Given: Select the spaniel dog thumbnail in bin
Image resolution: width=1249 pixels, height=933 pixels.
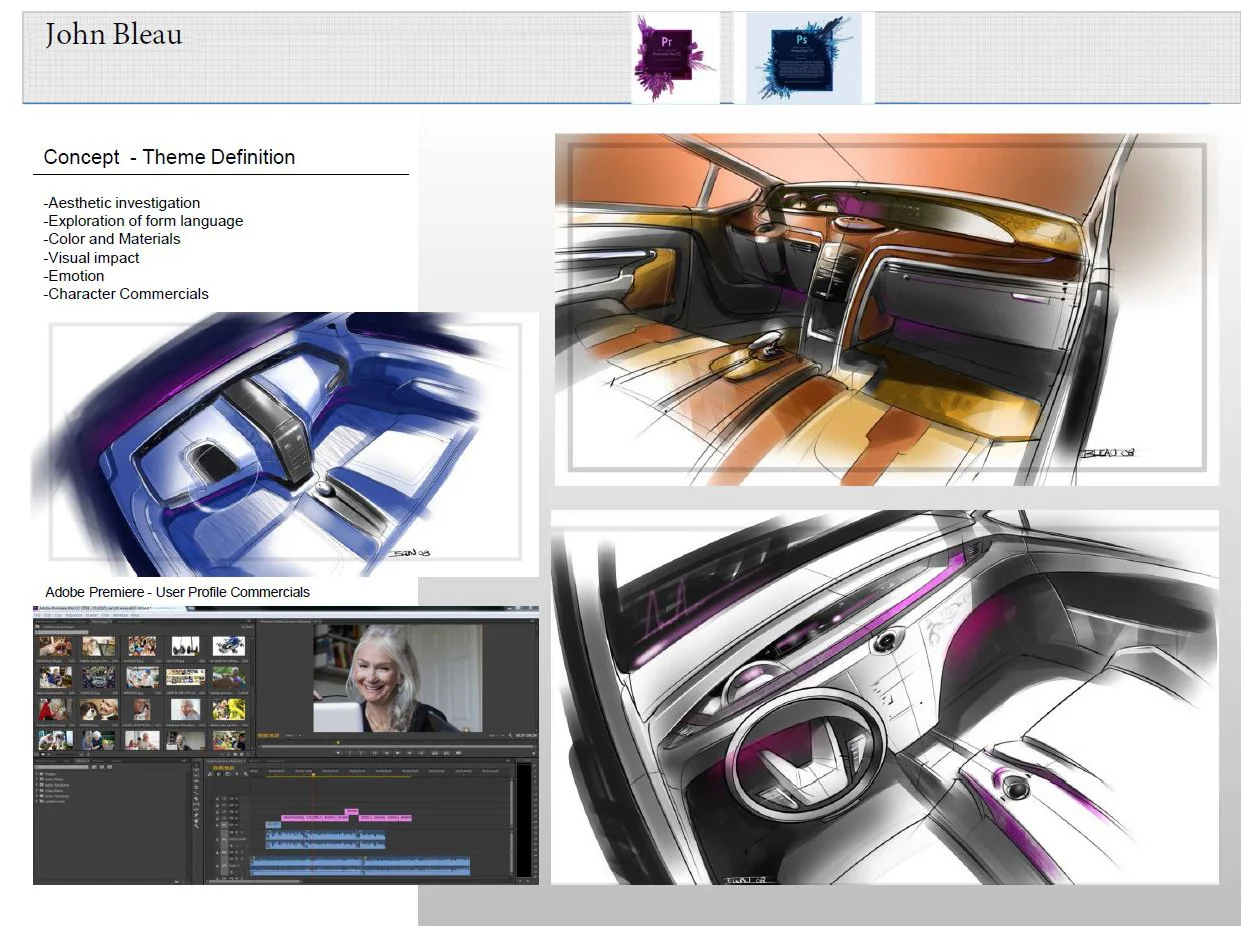Looking at the screenshot, I should (99, 709).
